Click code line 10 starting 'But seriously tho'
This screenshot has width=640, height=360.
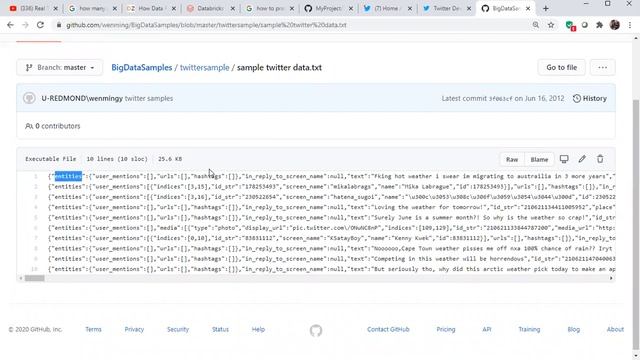(331, 269)
